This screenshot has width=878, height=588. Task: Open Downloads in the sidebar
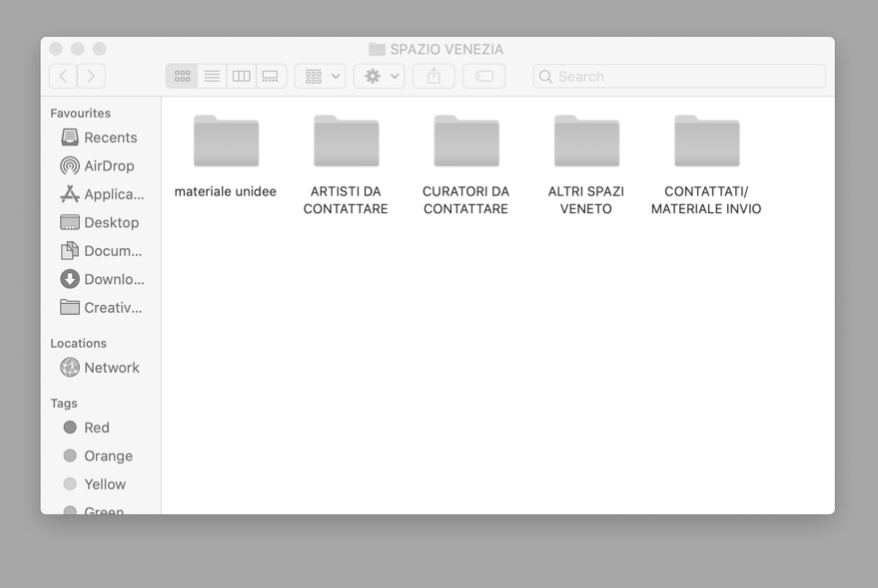pyautogui.click(x=102, y=279)
